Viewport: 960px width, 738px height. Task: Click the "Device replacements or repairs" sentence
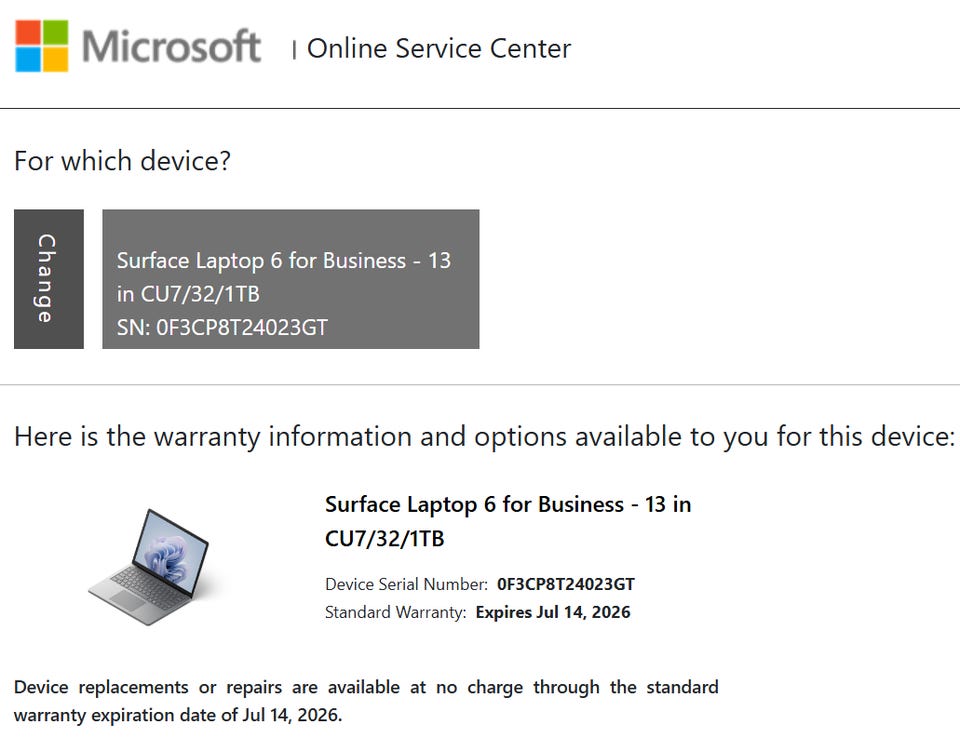[366, 687]
